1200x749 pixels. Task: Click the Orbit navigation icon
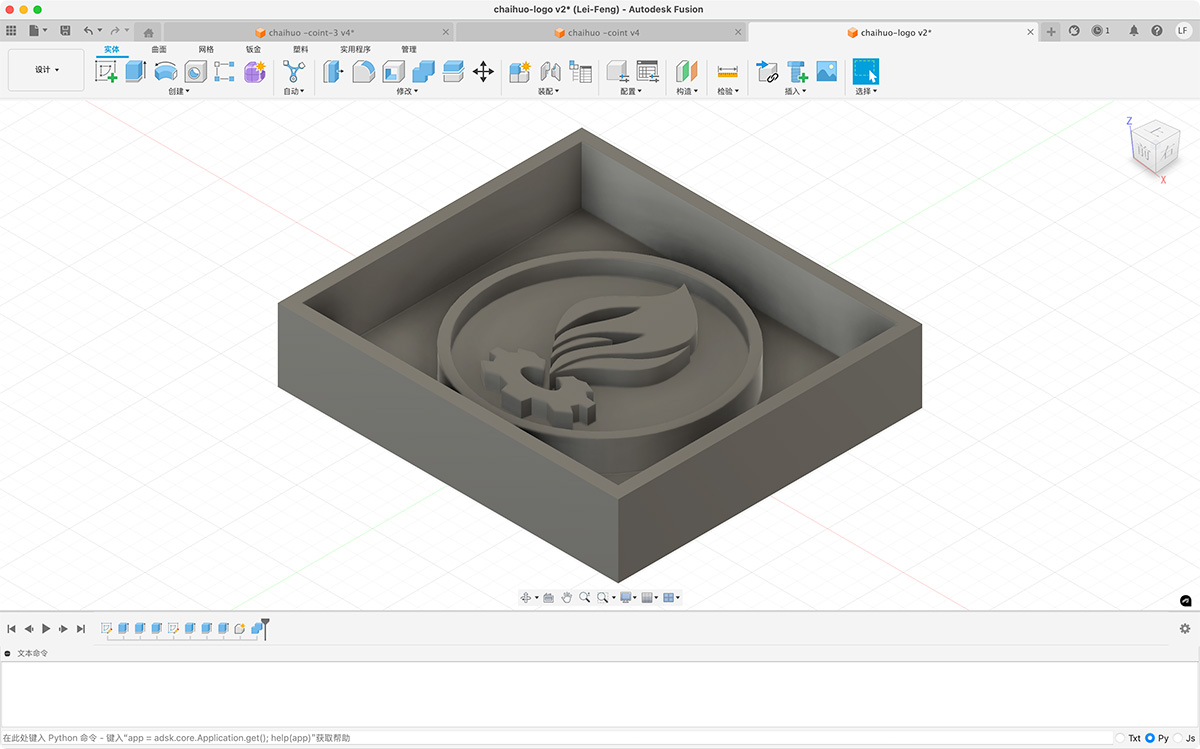pyautogui.click(x=525, y=597)
